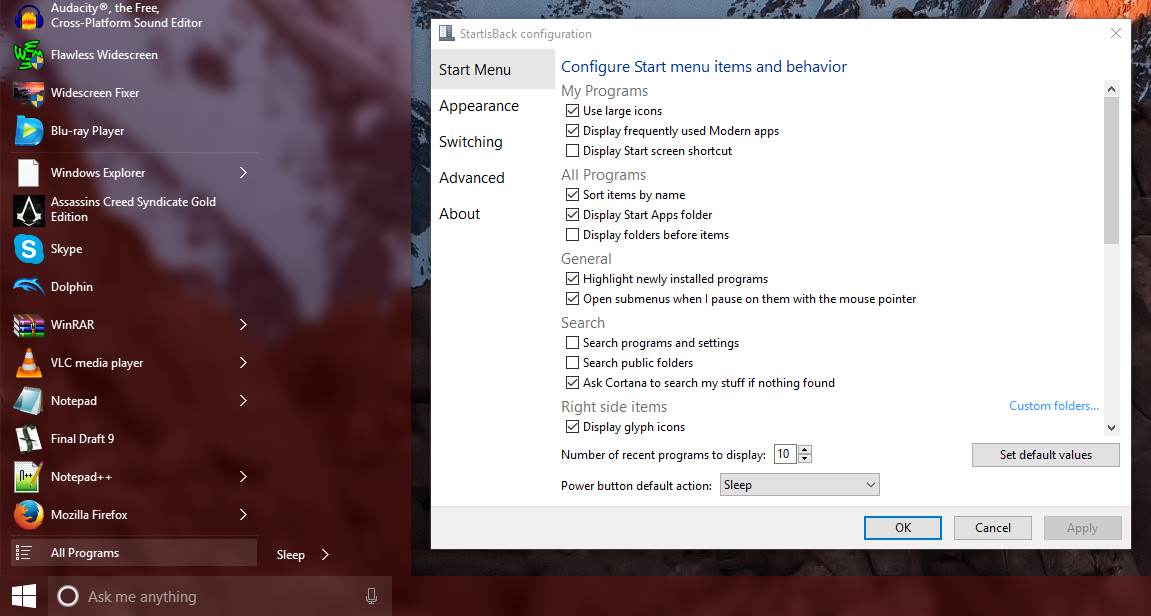Launch Assassins Creed Syndicate Gold Edition icon

[29, 210]
